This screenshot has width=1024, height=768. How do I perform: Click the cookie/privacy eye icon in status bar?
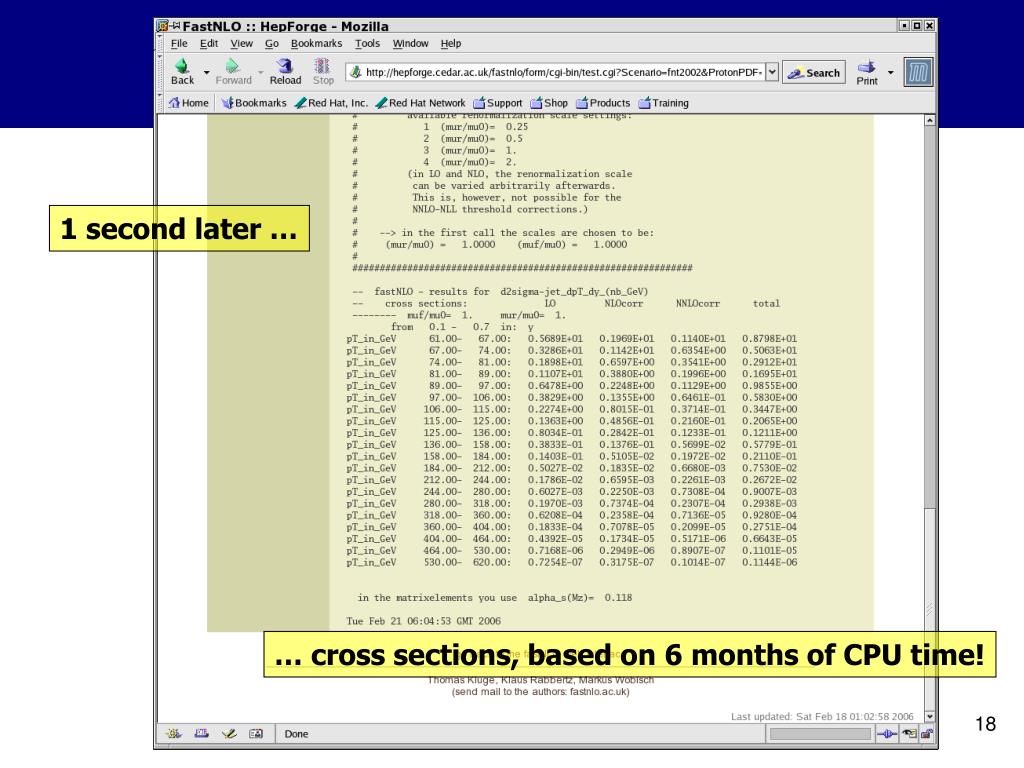[x=910, y=734]
